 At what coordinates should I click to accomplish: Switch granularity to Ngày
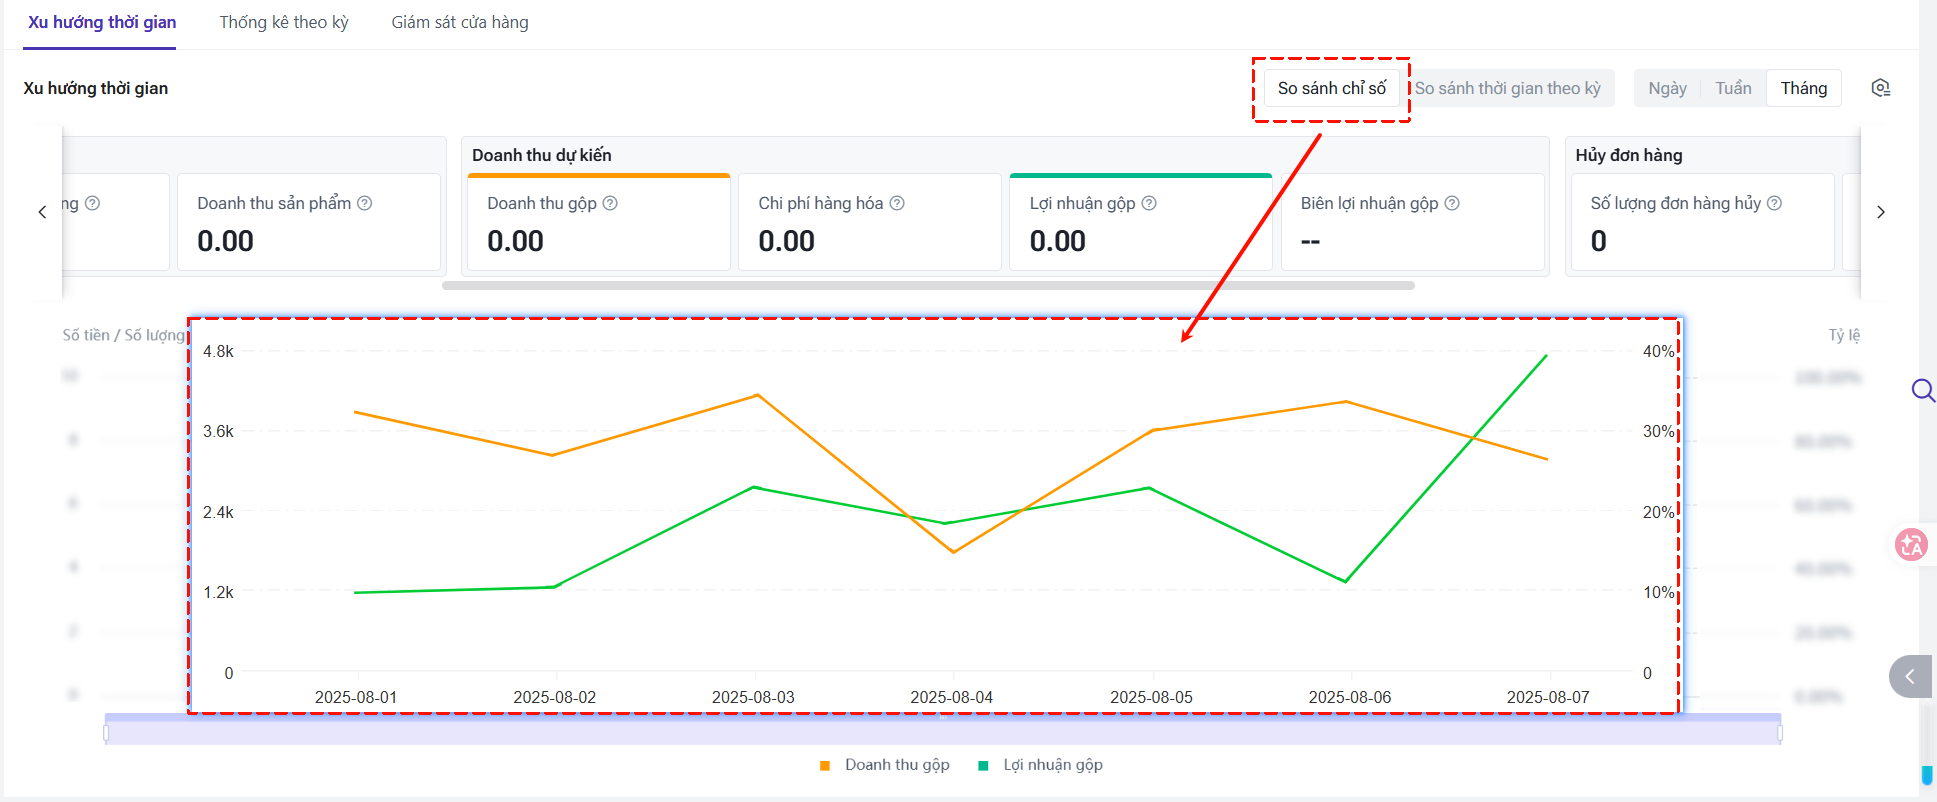pos(1667,88)
